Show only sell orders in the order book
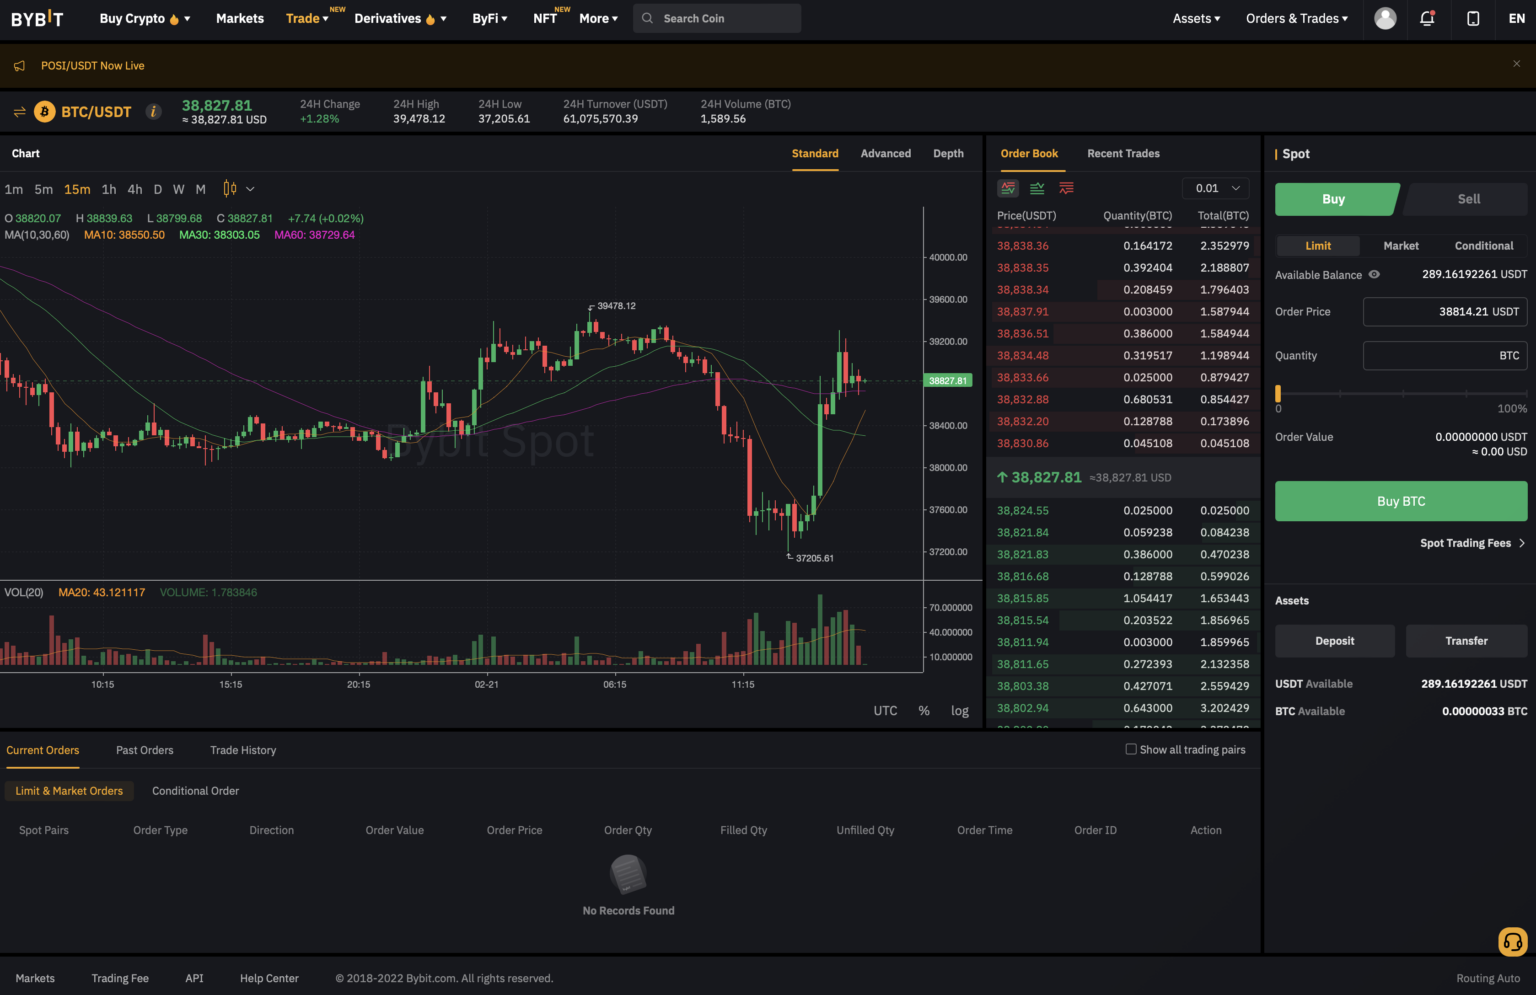Screen dimensions: 1536x995 click(x=1065, y=187)
